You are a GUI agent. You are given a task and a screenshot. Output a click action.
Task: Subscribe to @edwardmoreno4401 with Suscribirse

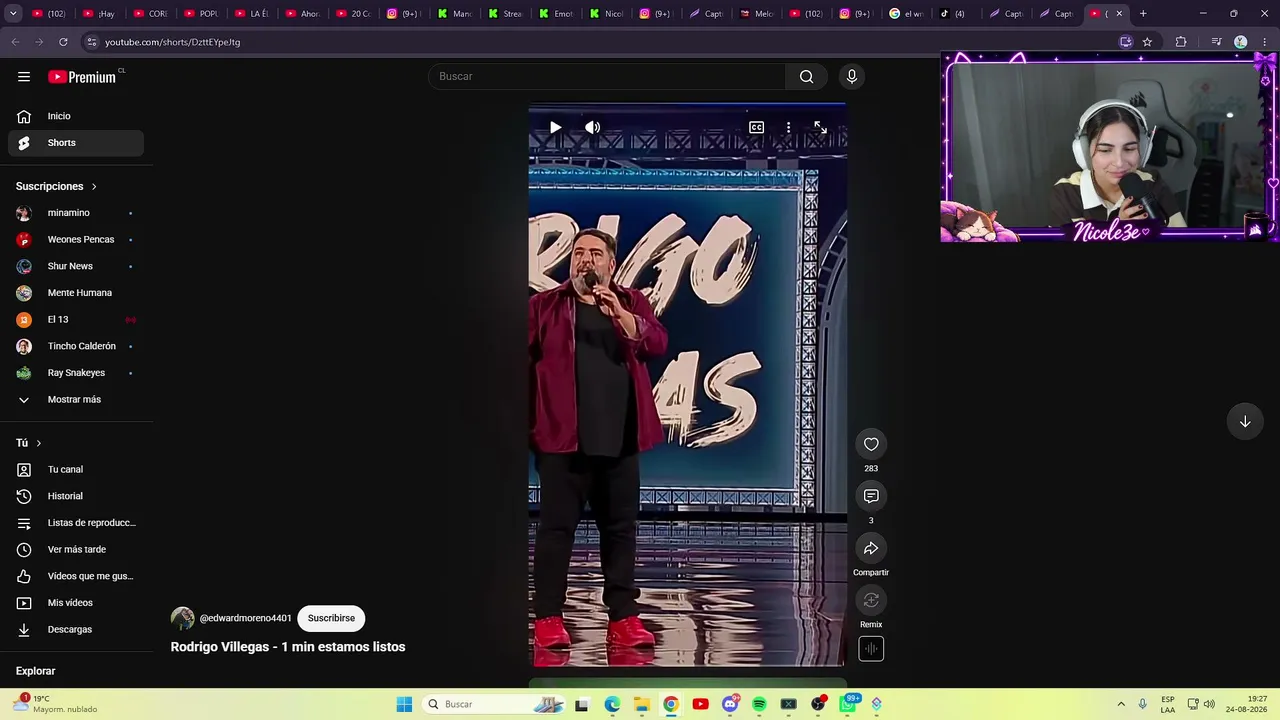coord(331,618)
